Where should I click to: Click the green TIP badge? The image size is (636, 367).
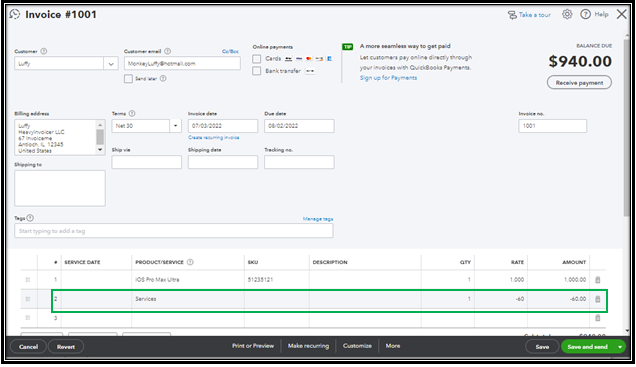coord(348,47)
